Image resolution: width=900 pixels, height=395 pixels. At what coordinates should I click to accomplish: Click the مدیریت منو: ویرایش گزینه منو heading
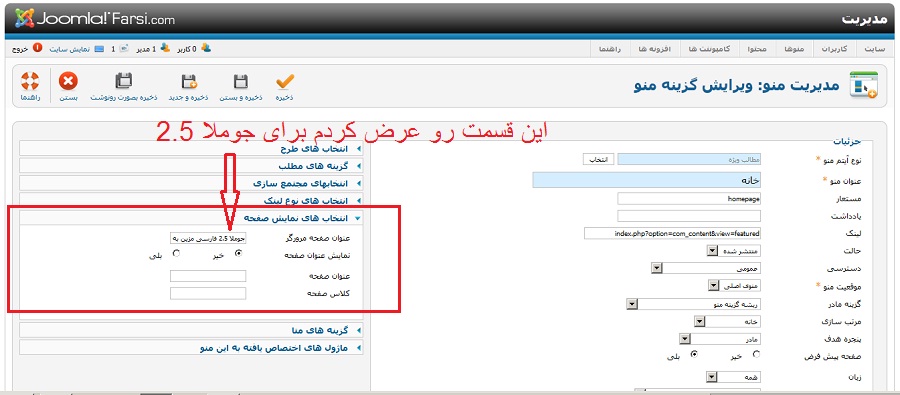coord(736,86)
